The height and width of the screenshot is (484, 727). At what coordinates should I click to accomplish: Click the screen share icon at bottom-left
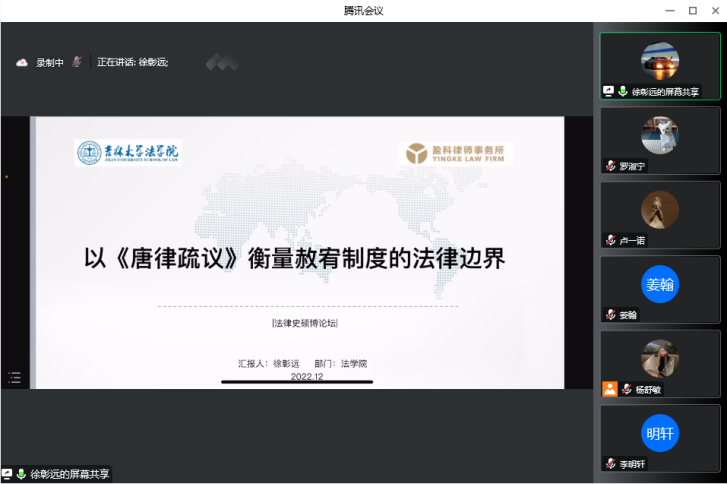coord(7,474)
